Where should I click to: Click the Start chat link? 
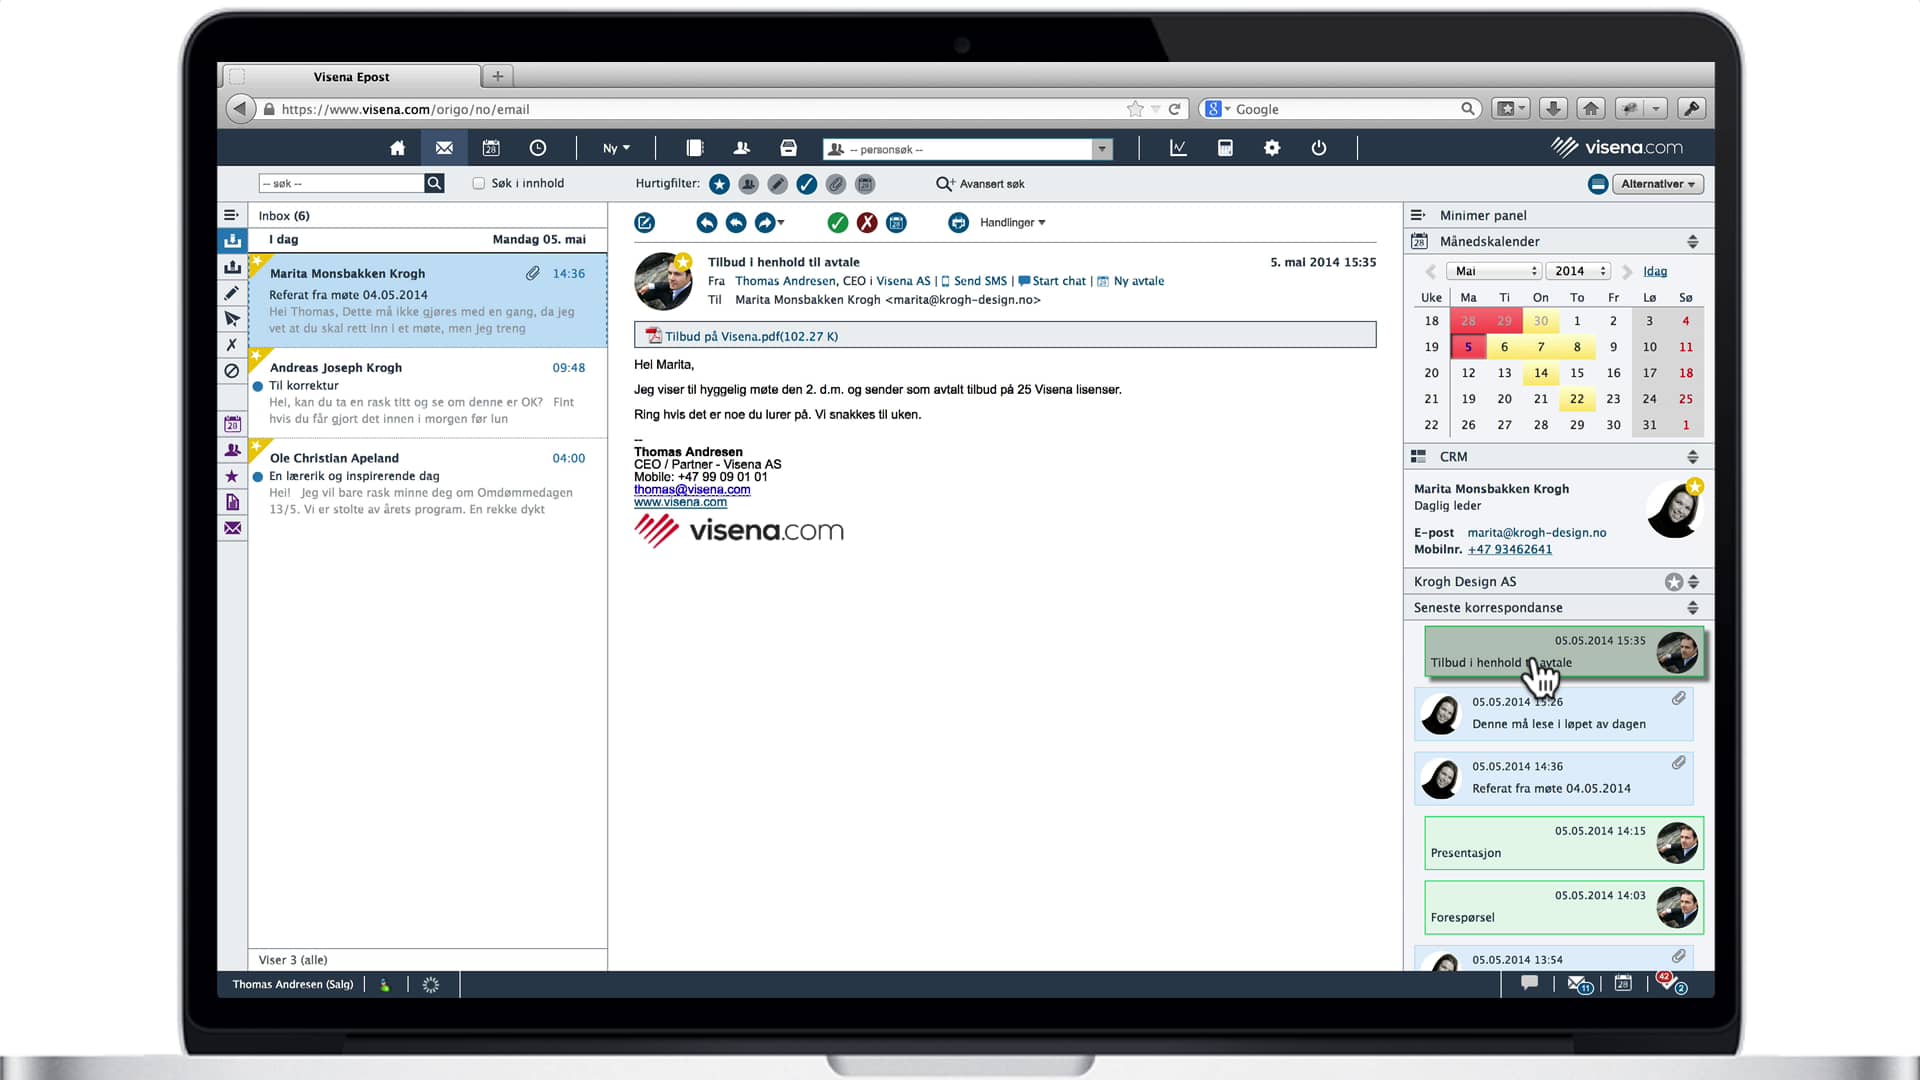pos(1052,281)
